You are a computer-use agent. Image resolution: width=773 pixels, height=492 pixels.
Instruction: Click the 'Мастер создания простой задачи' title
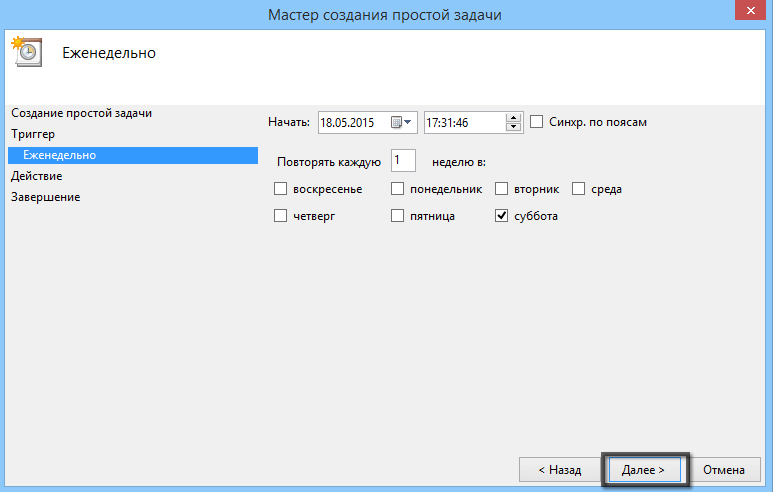point(385,15)
